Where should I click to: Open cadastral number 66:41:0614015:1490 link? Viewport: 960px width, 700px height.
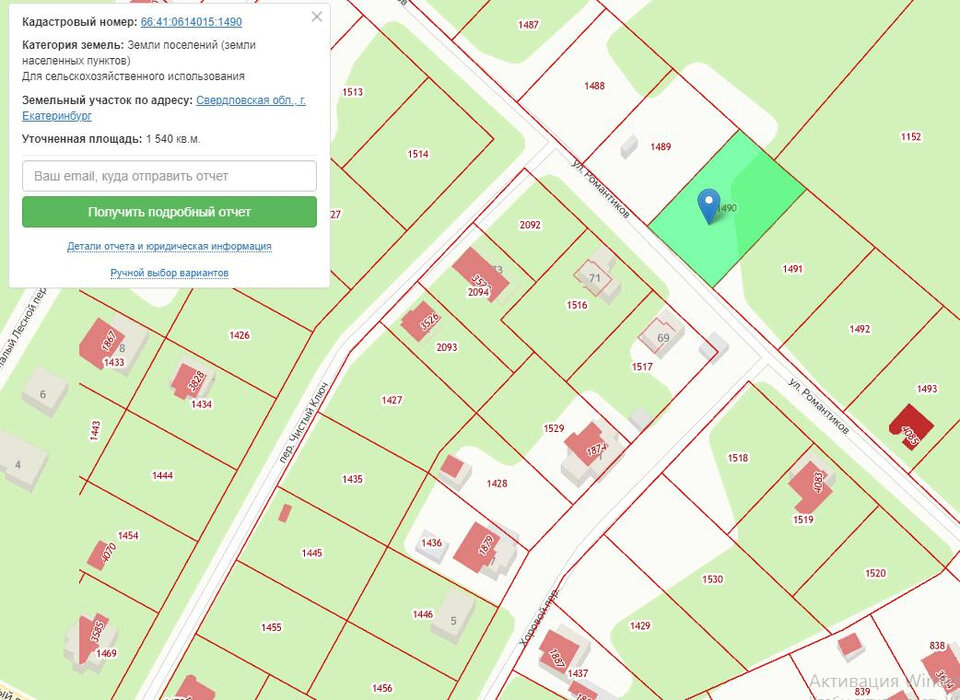pyautogui.click(x=191, y=22)
